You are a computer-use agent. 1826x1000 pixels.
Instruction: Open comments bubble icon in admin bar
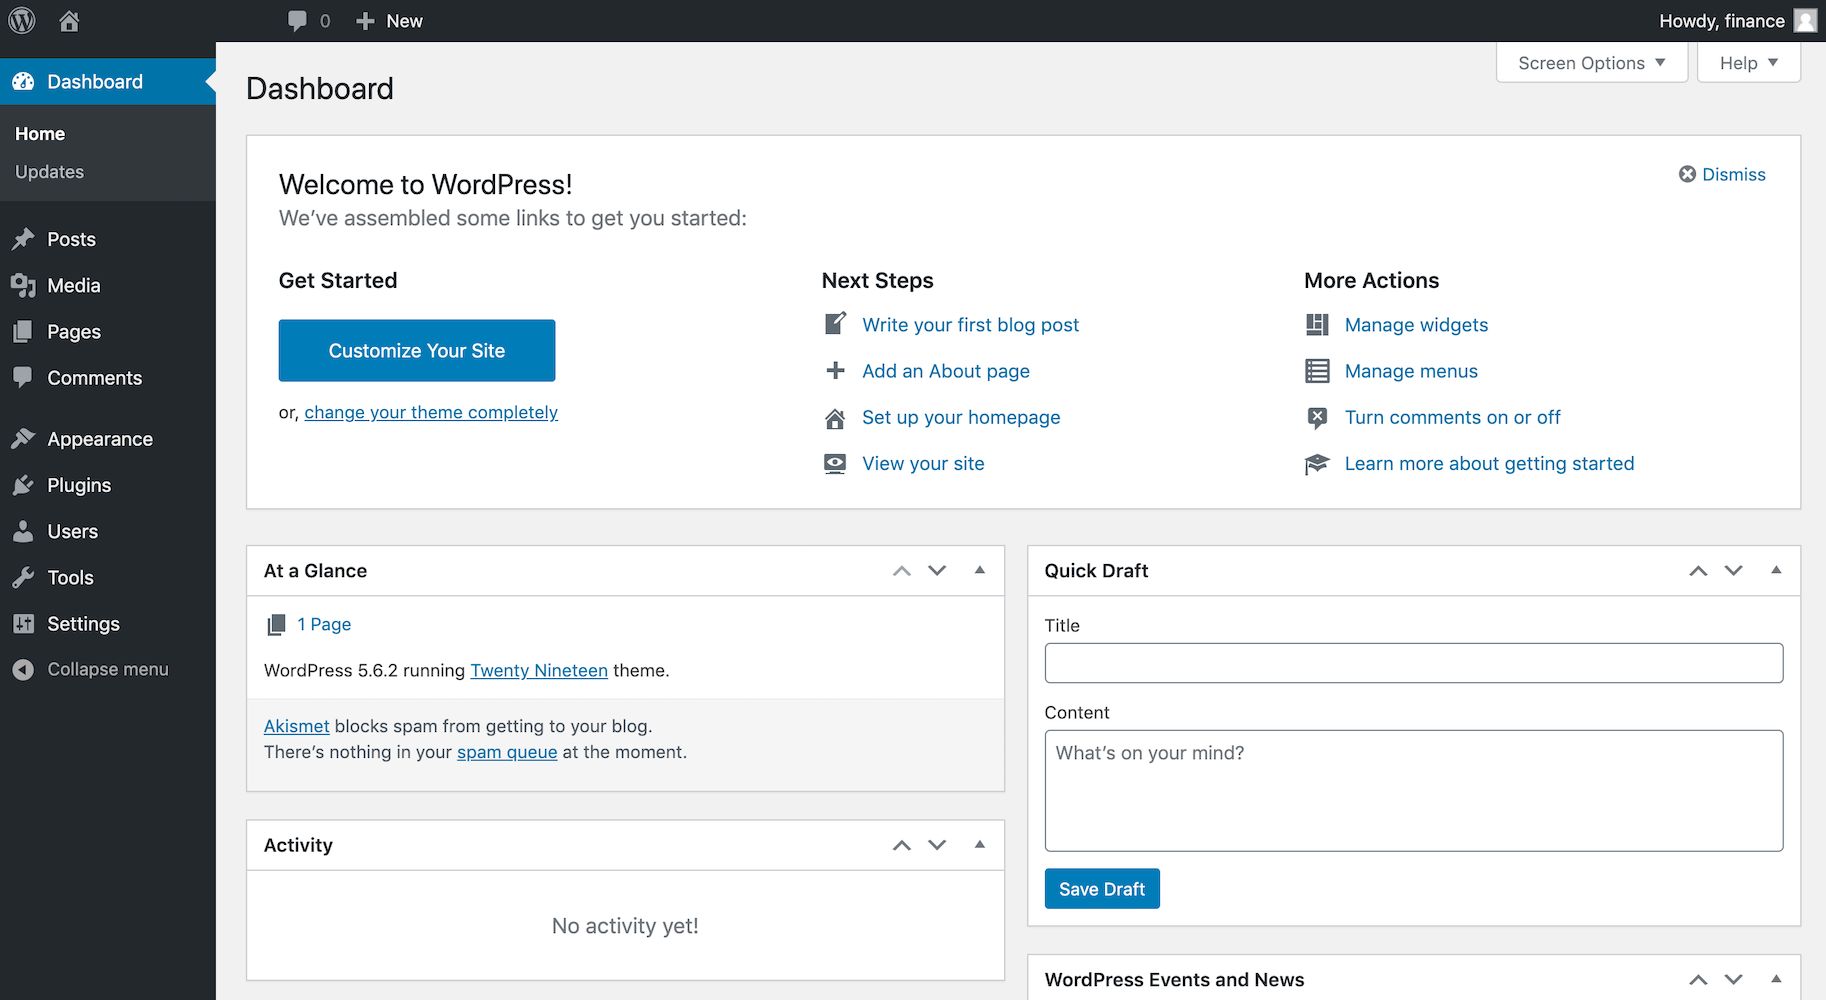[297, 21]
